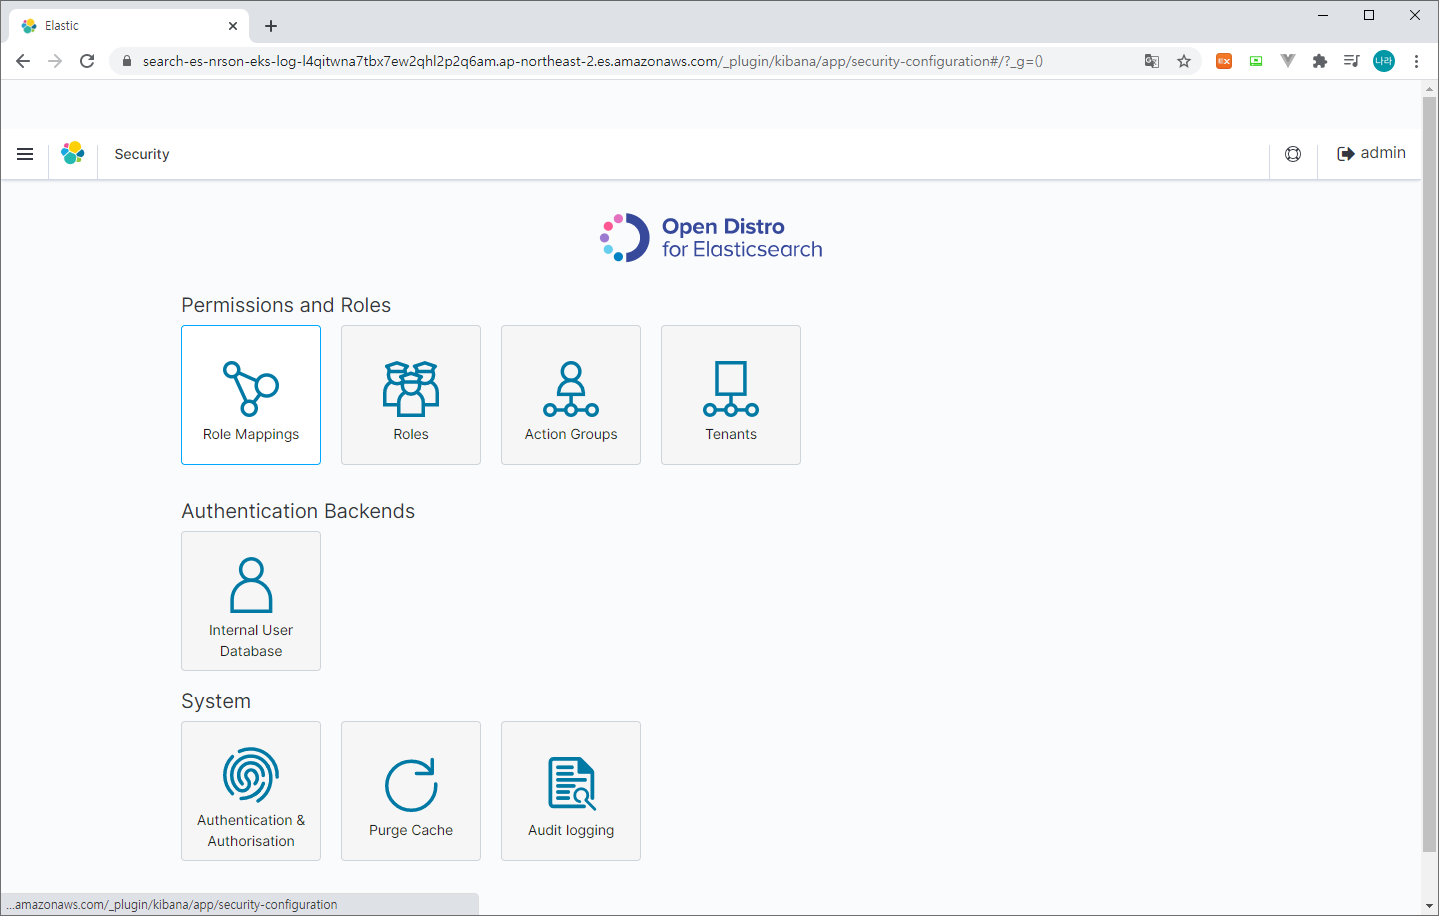Click the Permissions and Roles heading
The height and width of the screenshot is (916, 1439).
(286, 305)
